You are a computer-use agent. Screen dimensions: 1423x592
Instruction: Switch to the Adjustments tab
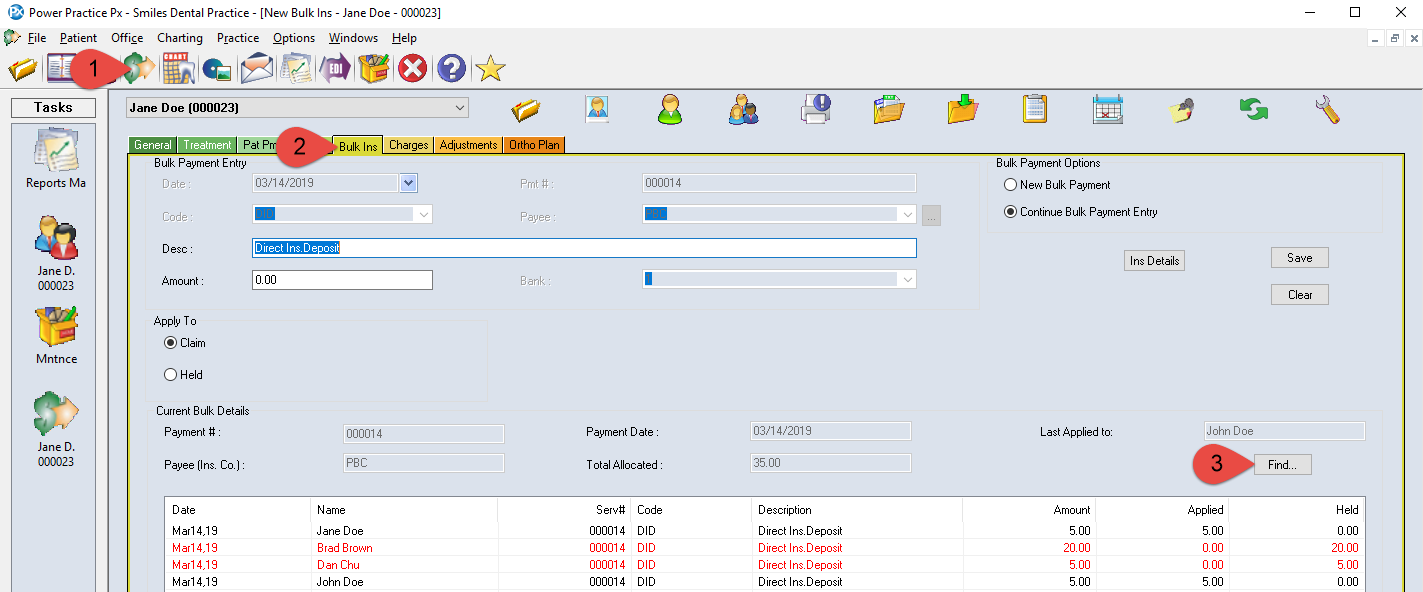(468, 145)
